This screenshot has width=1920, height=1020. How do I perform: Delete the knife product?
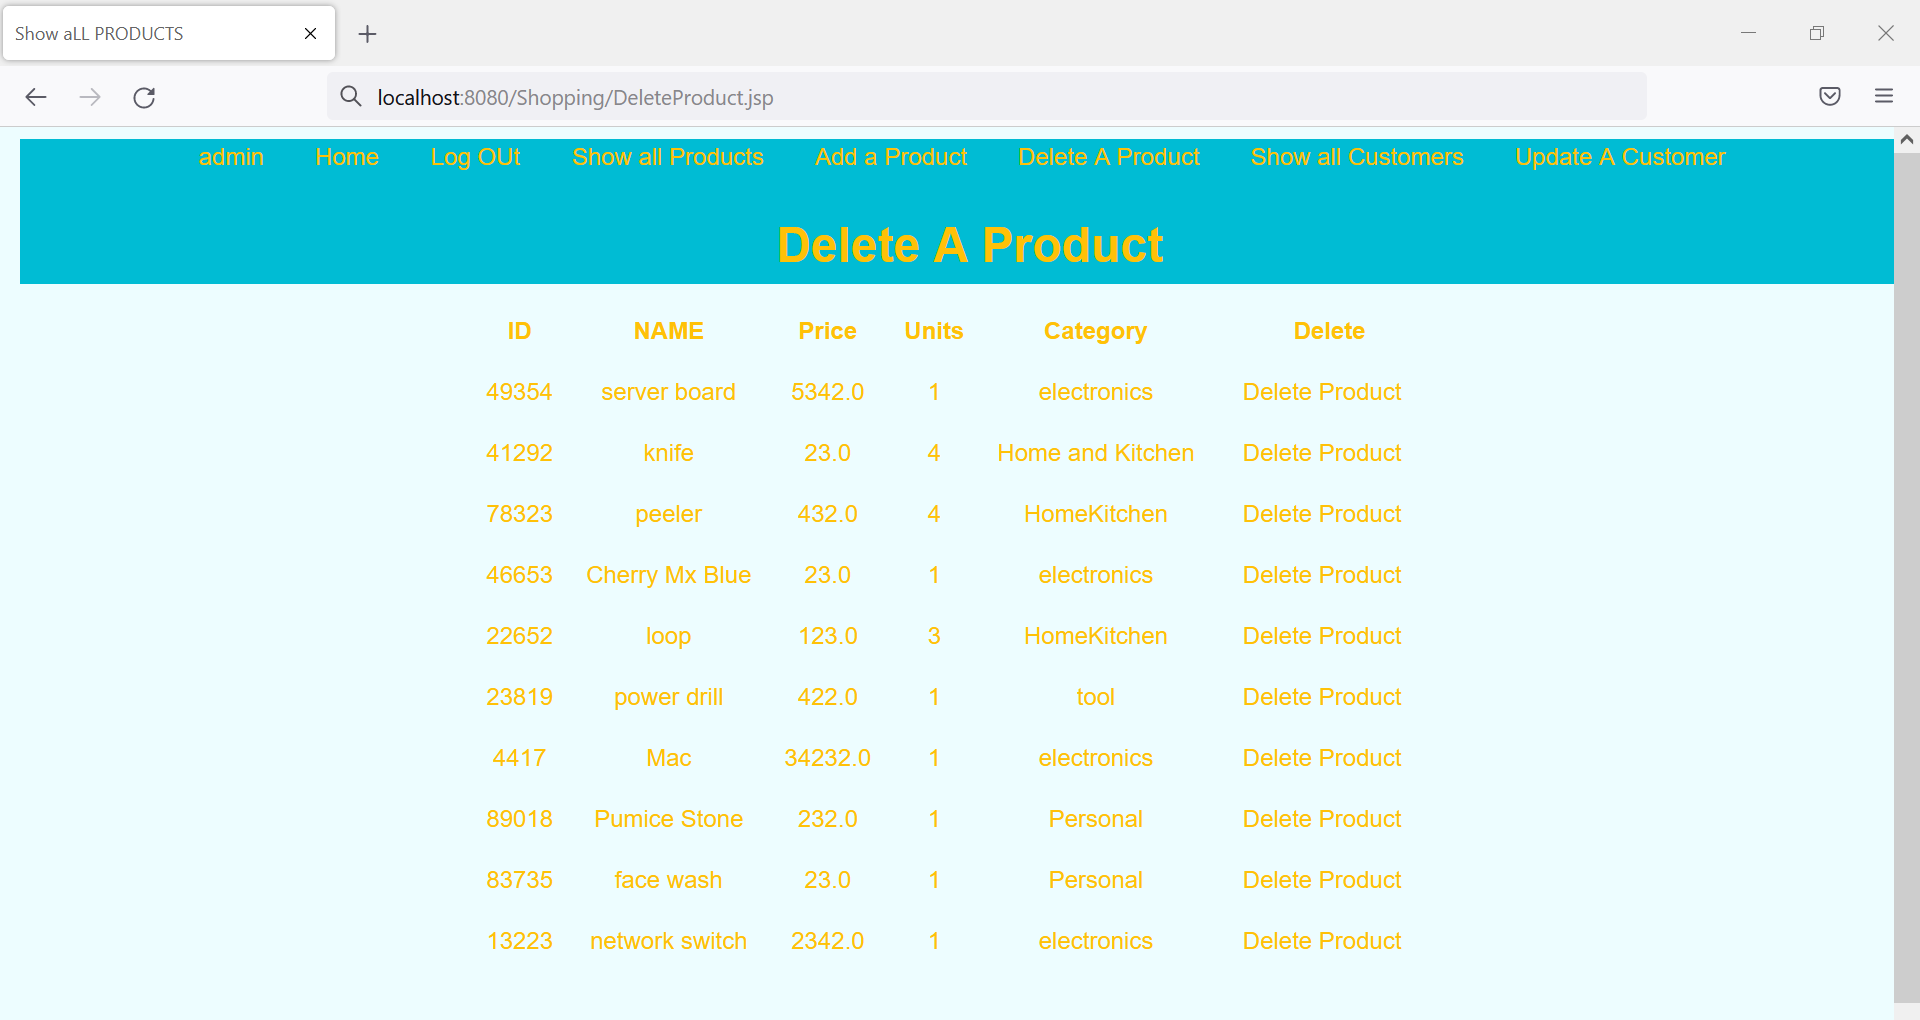[1322, 453]
